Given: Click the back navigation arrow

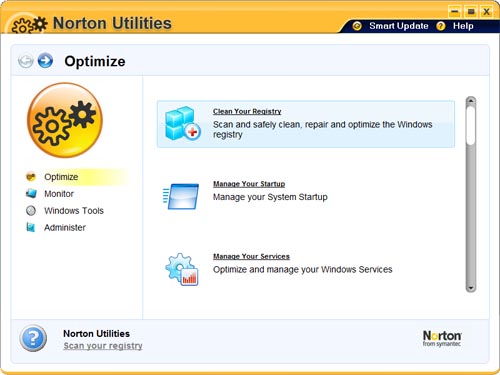Looking at the screenshot, I should tap(26, 61).
